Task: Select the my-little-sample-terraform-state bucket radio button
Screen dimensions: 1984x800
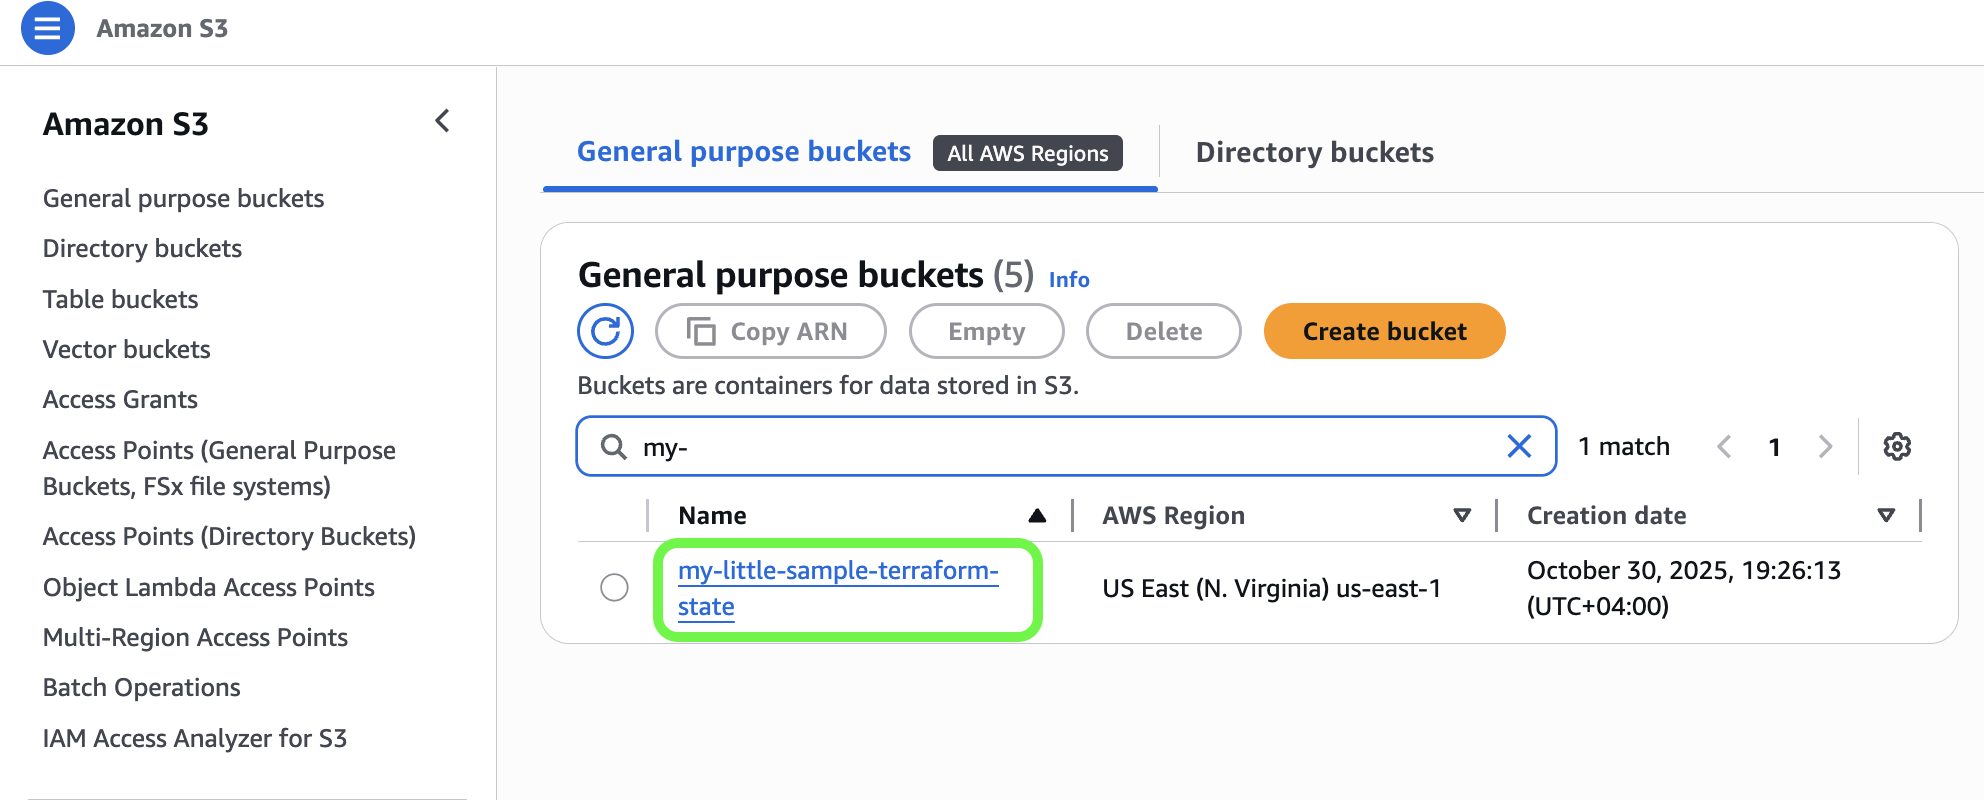Action: click(613, 588)
